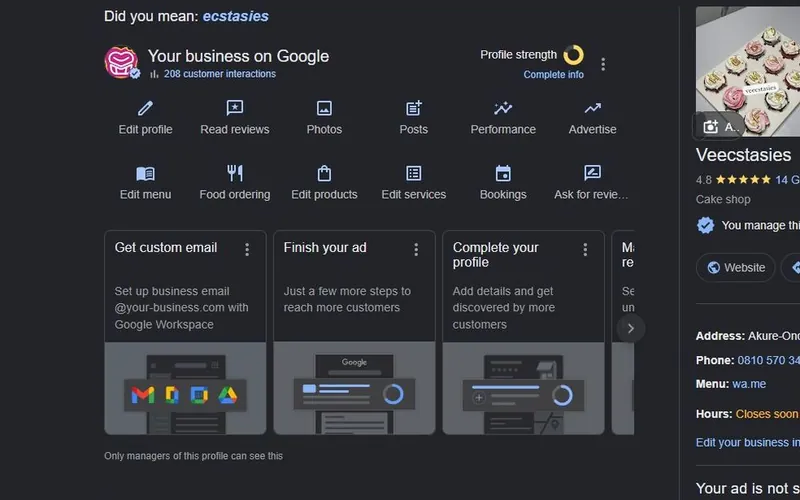
Task: Click the Akure-Ondo address text
Action: (773, 336)
